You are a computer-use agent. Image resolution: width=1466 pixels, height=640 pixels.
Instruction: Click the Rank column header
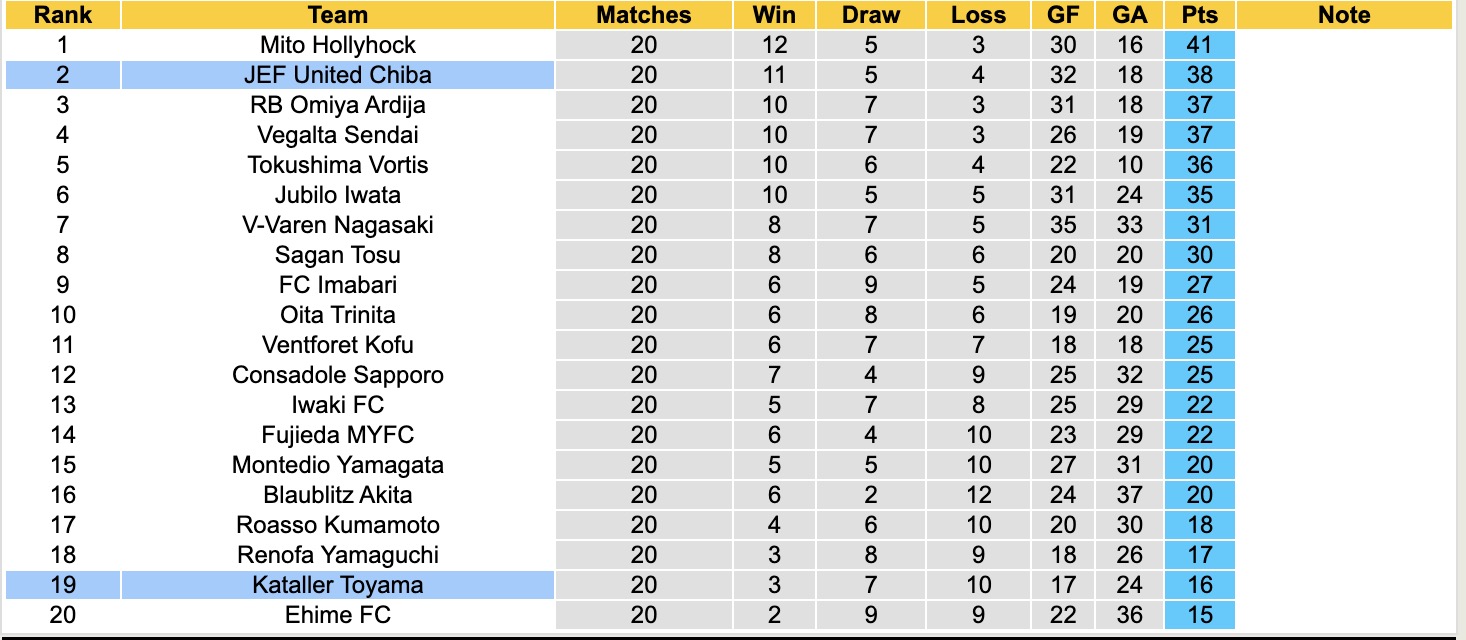(62, 15)
